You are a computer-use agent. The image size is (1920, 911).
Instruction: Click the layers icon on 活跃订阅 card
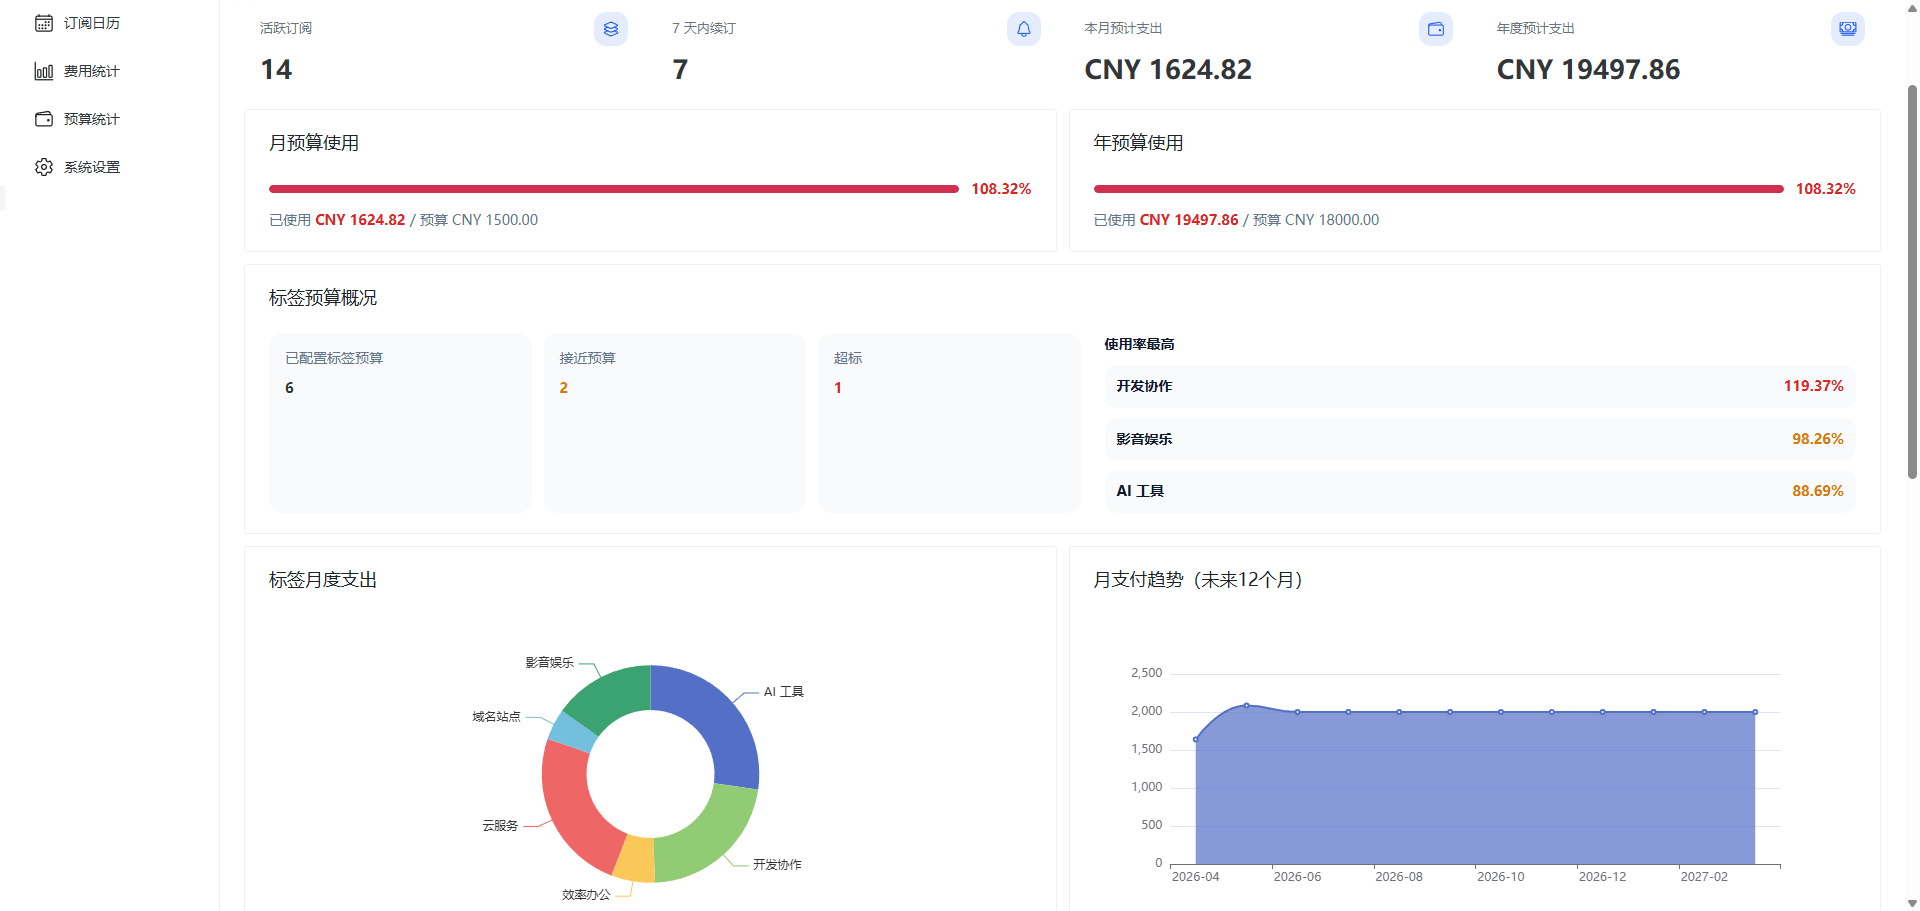click(x=611, y=29)
